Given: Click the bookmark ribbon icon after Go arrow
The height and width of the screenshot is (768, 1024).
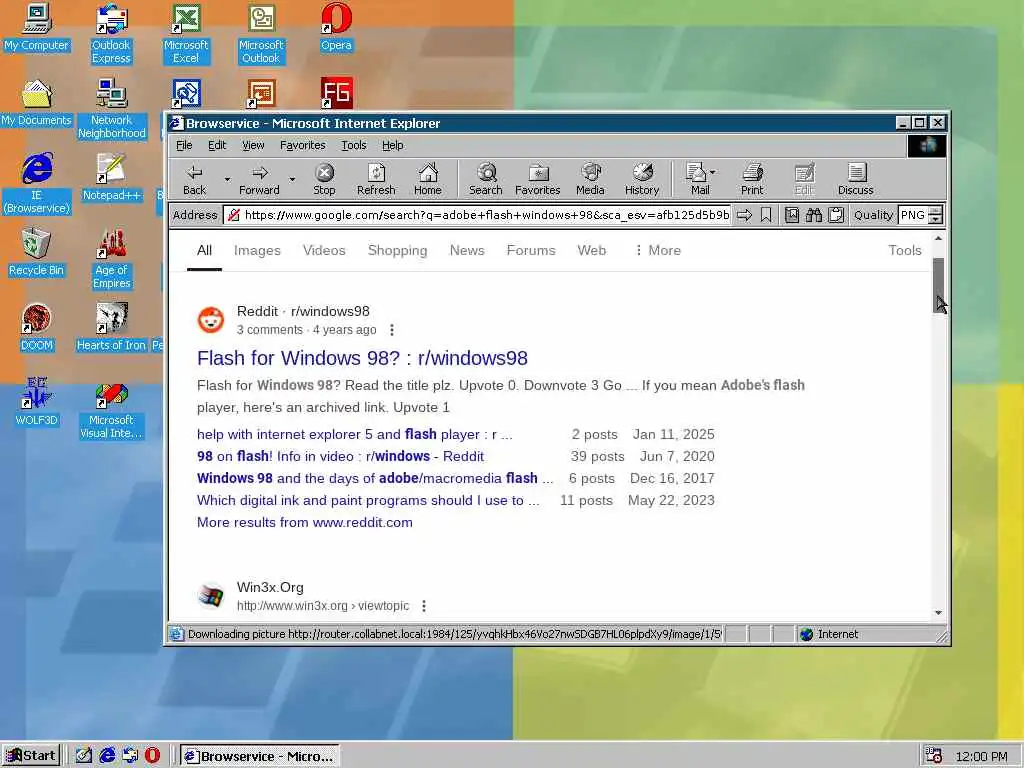Looking at the screenshot, I should pos(766,215).
